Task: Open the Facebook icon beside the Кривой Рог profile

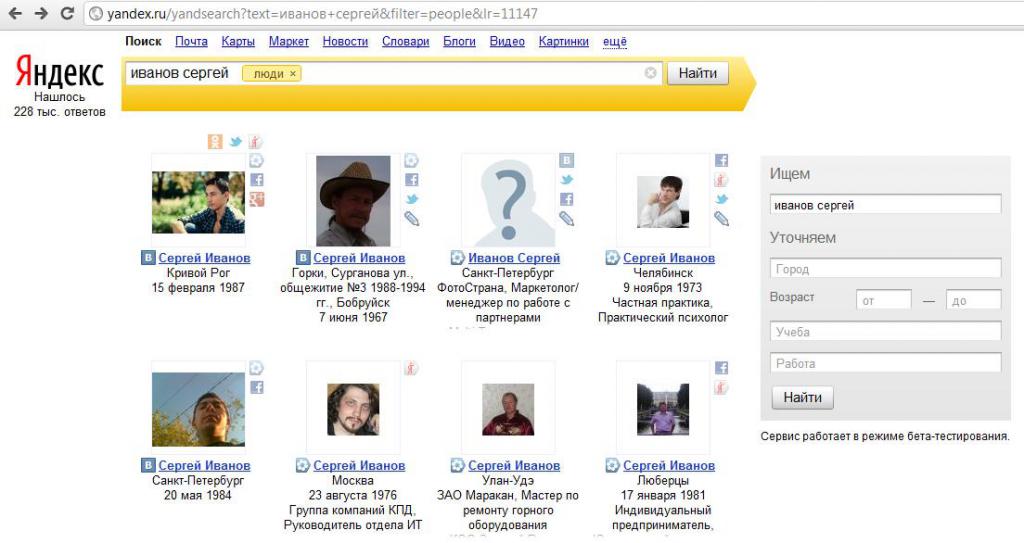Action: pyautogui.click(x=257, y=180)
